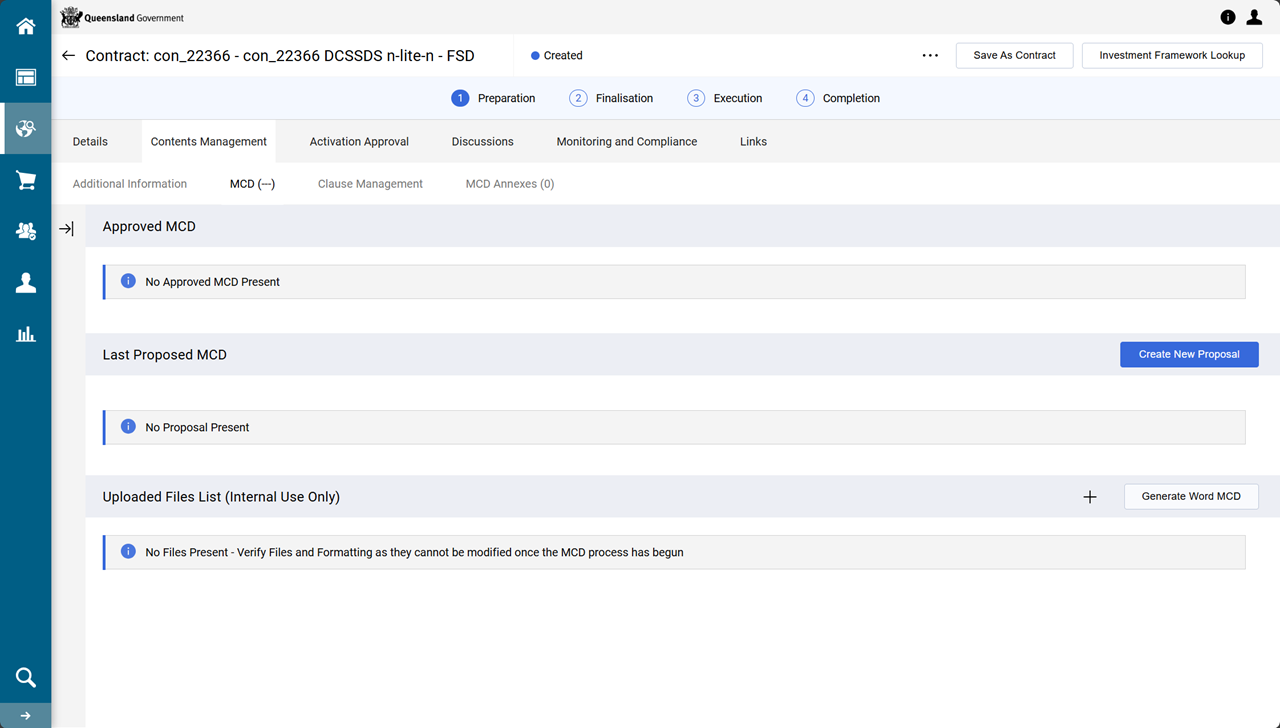Click the Generate Word MCD button
The image size is (1280, 728).
coord(1191,497)
